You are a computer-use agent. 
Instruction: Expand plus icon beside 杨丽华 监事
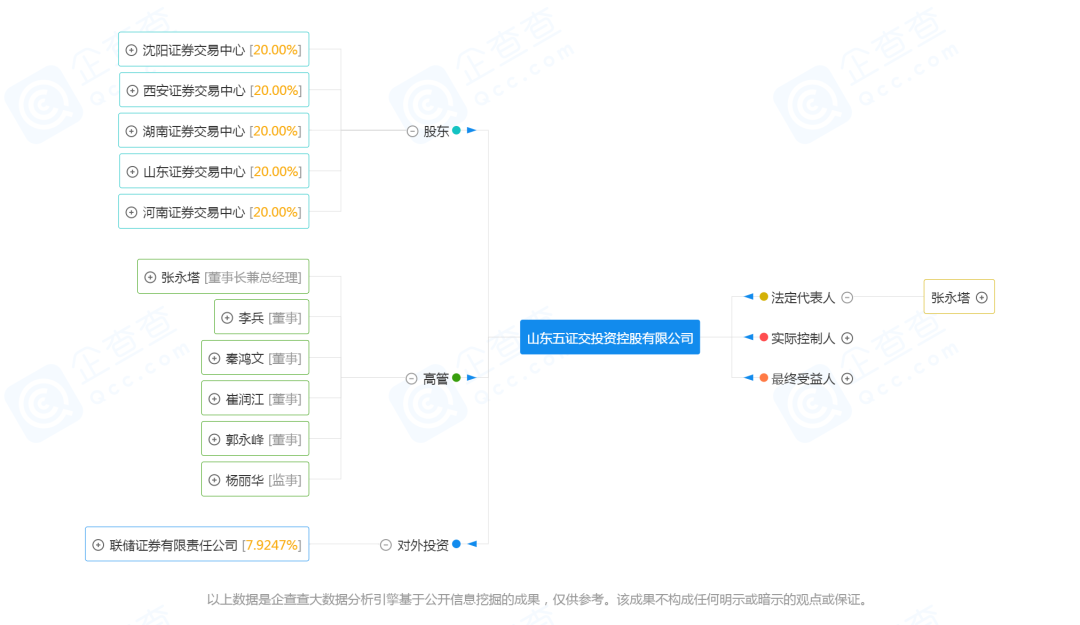pyautogui.click(x=214, y=480)
